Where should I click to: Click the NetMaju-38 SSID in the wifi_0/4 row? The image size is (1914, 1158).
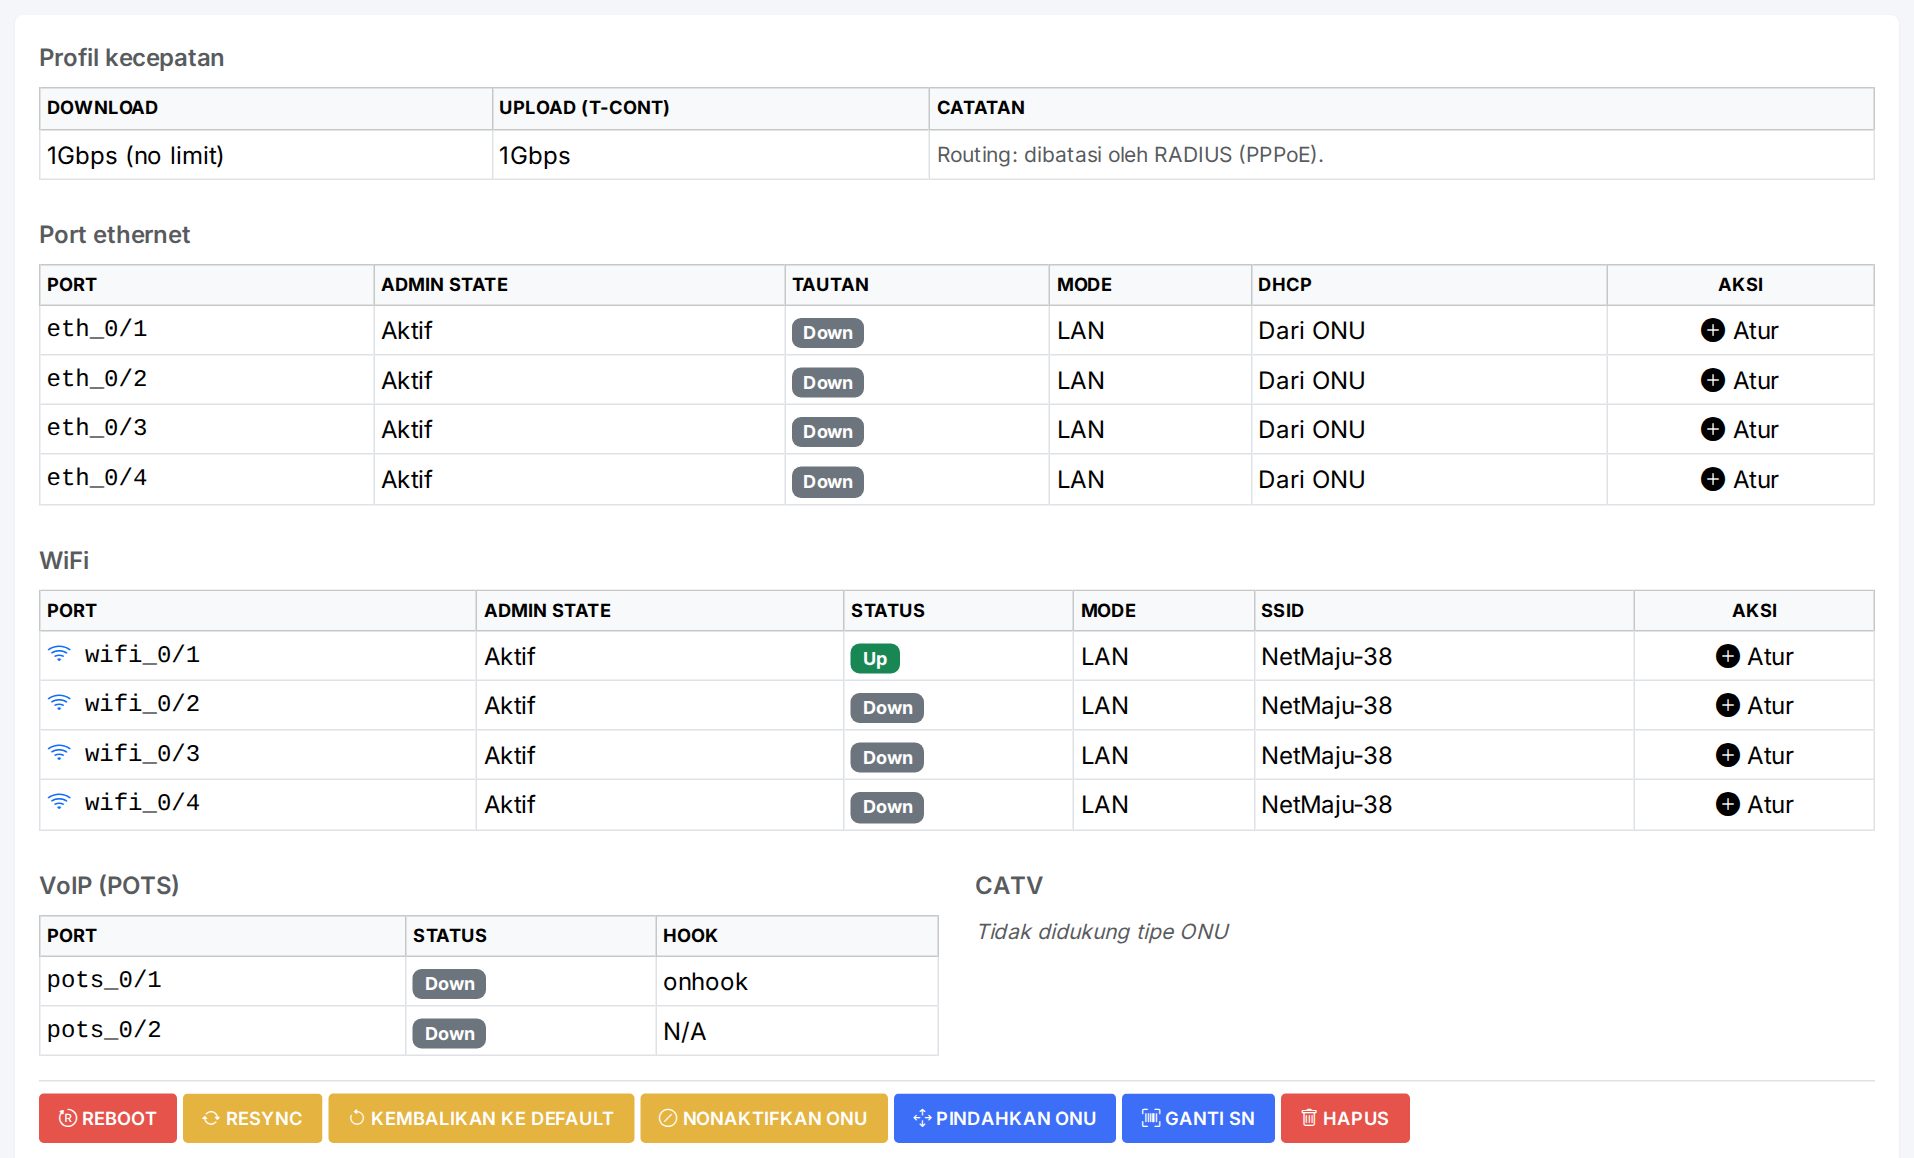tap(1326, 804)
